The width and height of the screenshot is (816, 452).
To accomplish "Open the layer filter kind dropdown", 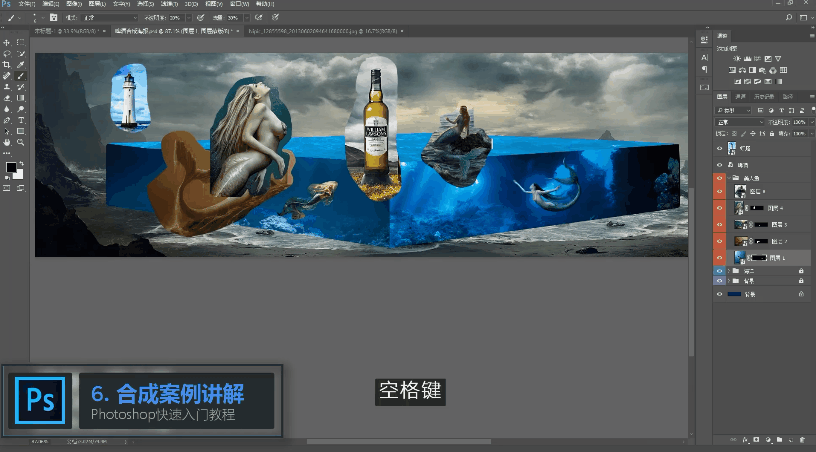I will 733,110.
